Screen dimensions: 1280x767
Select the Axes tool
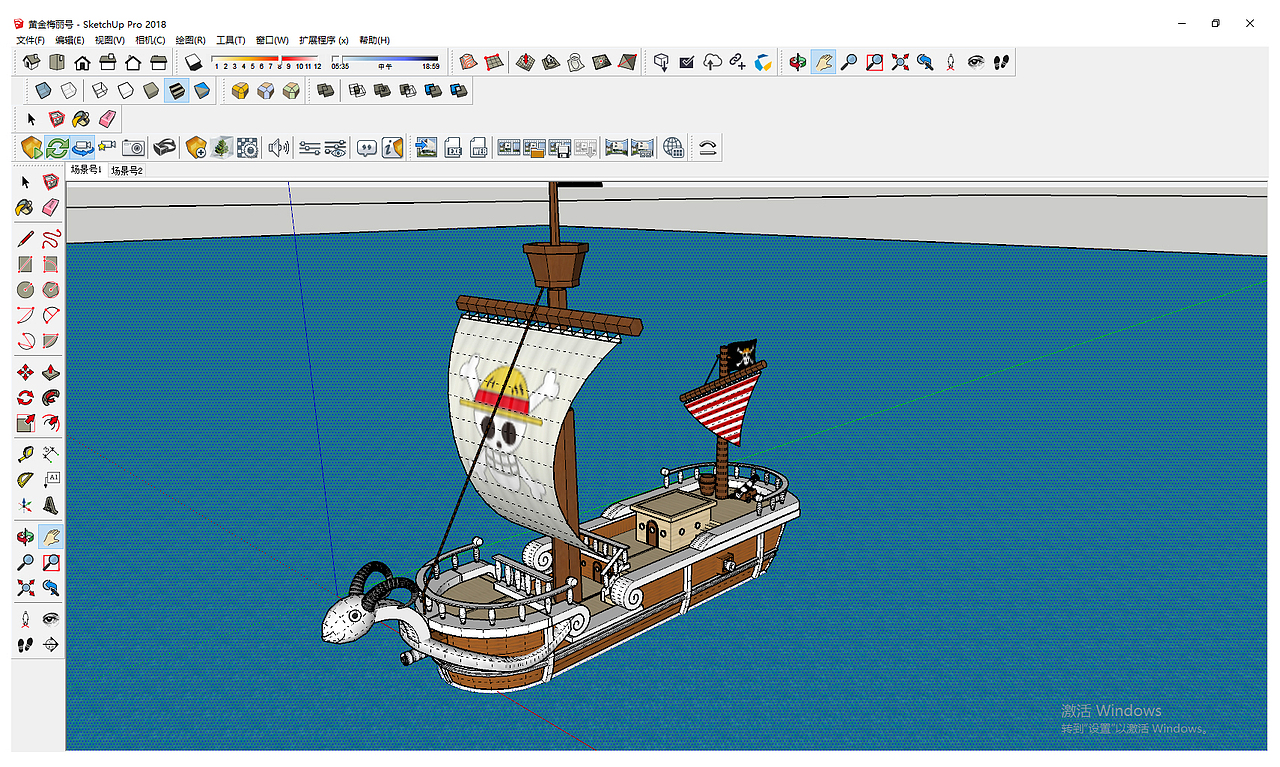point(25,505)
